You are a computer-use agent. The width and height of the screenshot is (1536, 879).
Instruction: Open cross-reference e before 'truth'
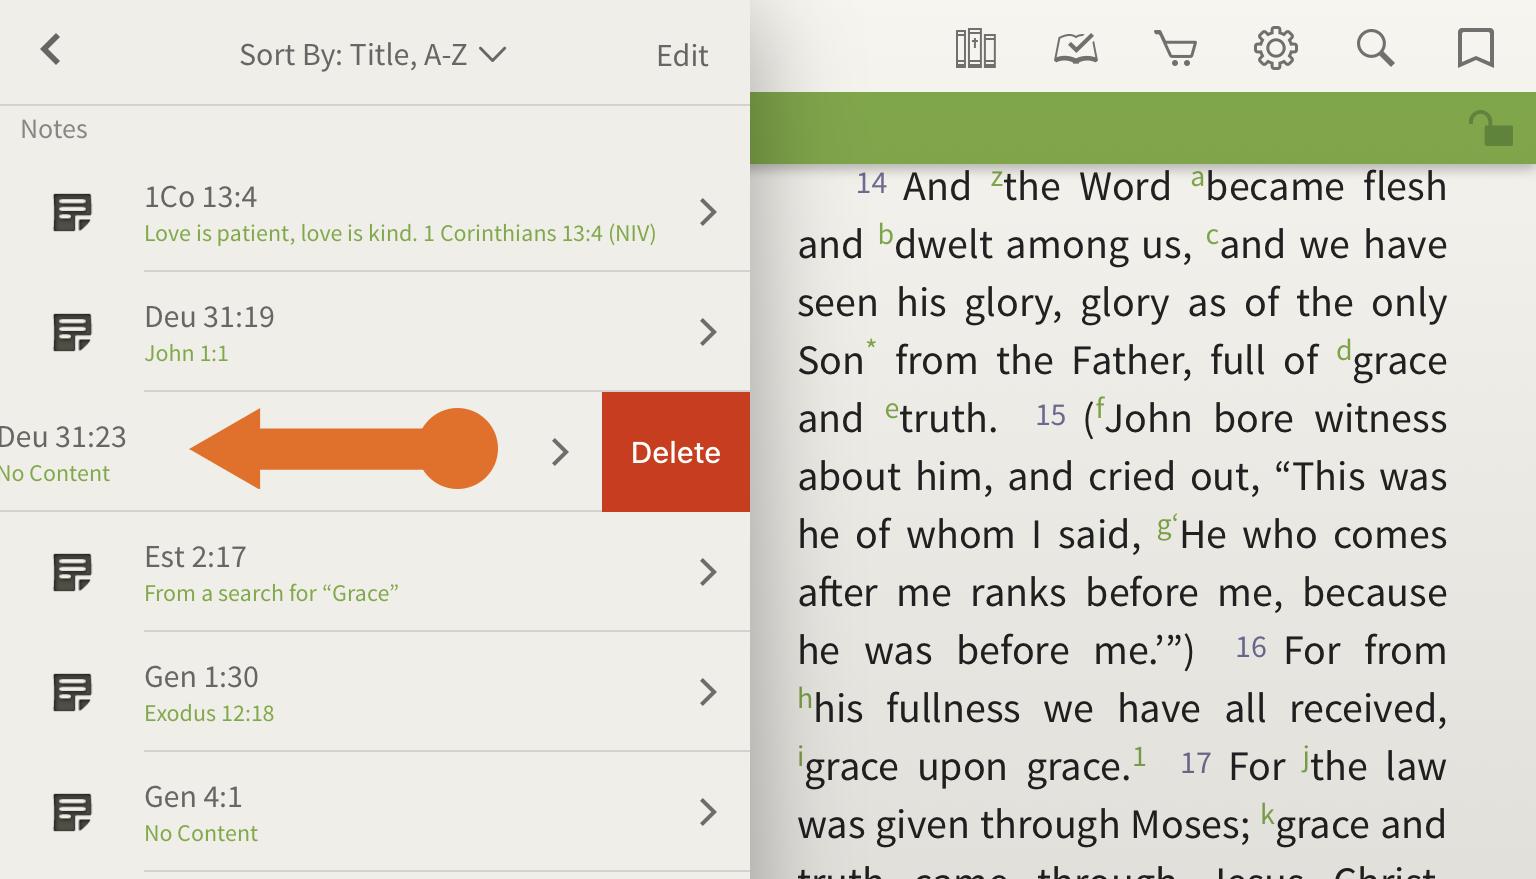coord(892,410)
